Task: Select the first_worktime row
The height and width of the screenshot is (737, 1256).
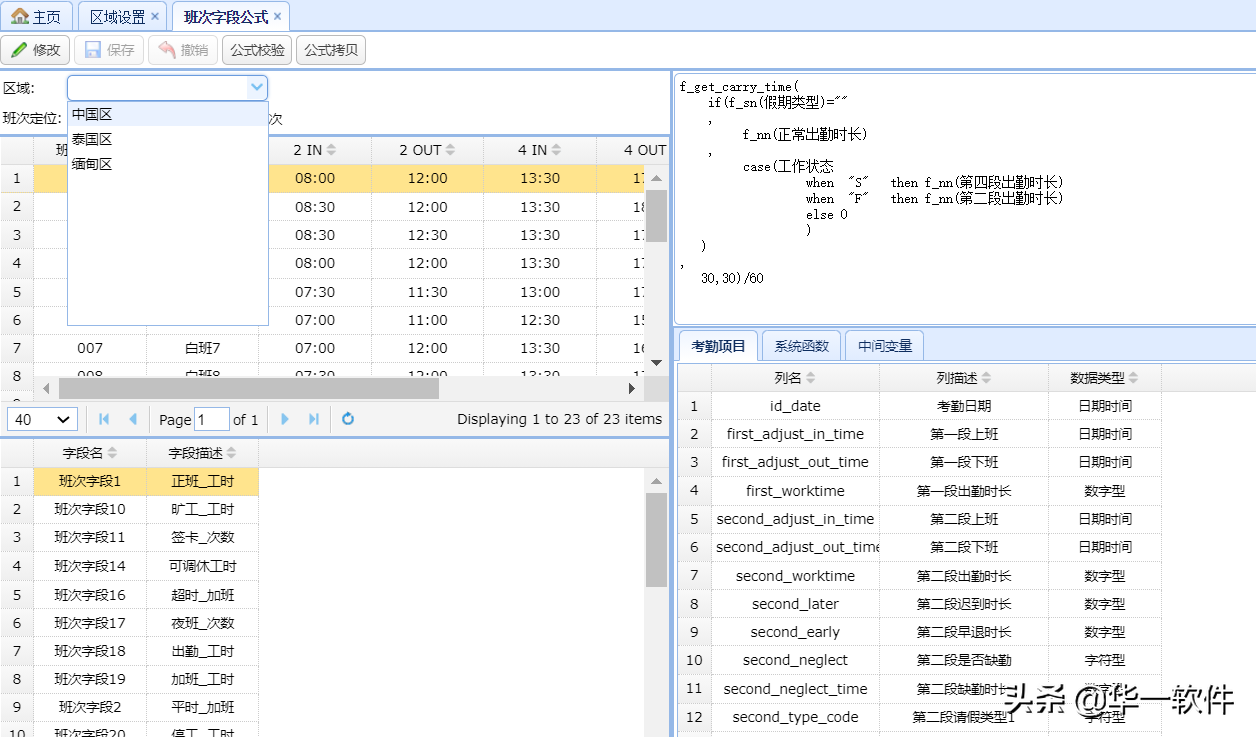Action: [x=919, y=491]
